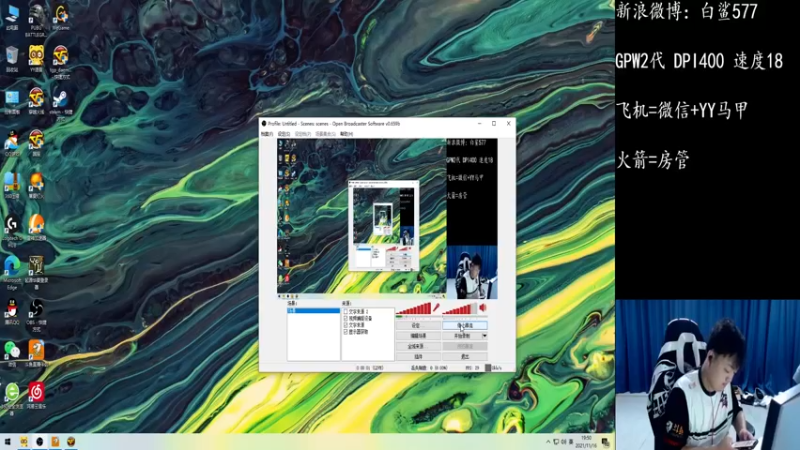Open the 场景集合 menu in OBS
The width and height of the screenshot is (800, 450).
pos(325,134)
